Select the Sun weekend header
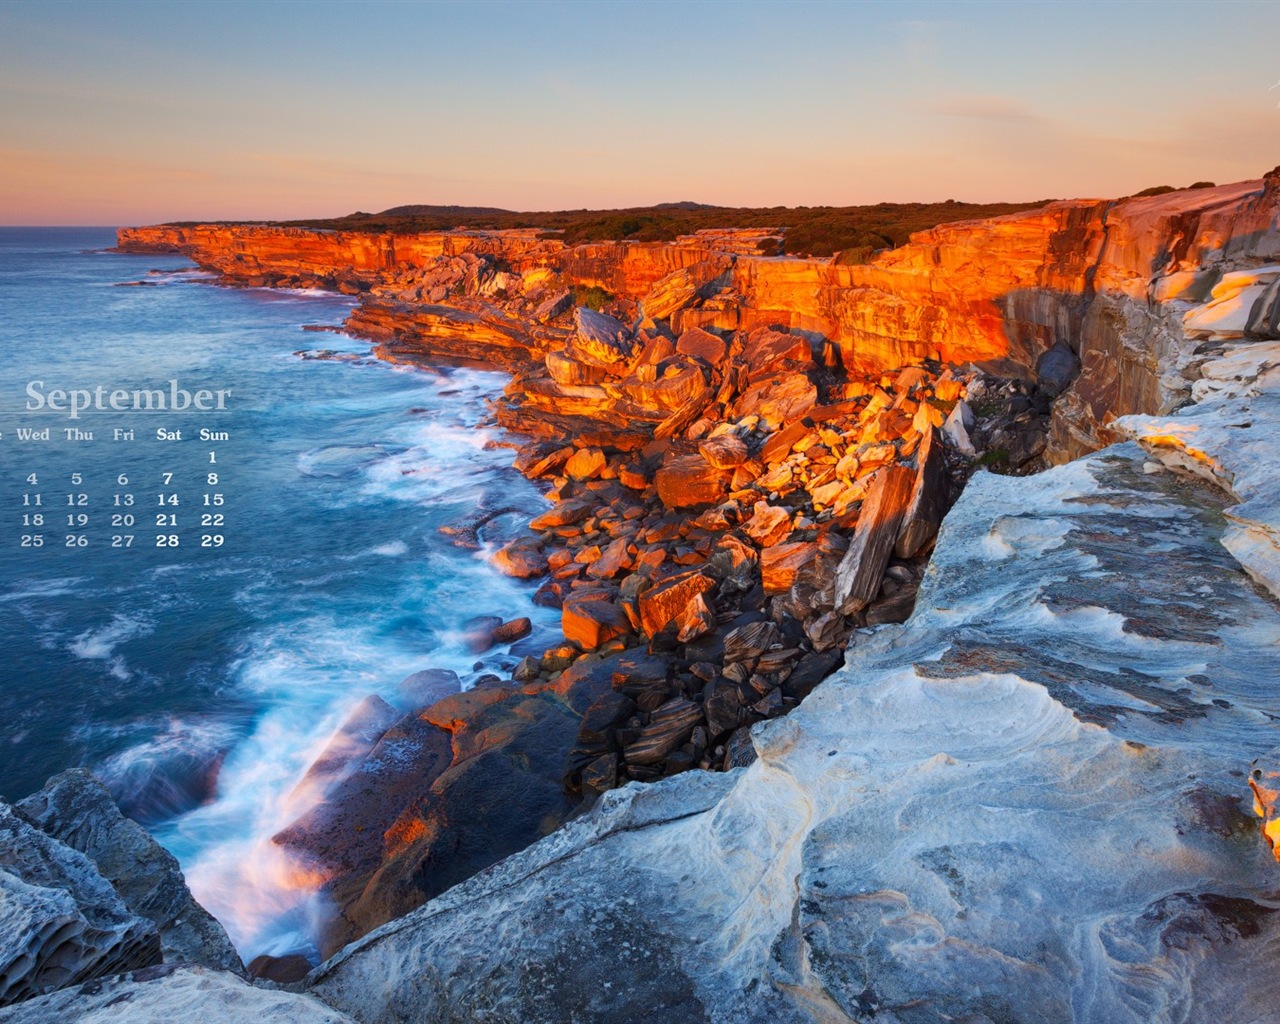Screen dimensions: 1280x1024 [x=213, y=435]
